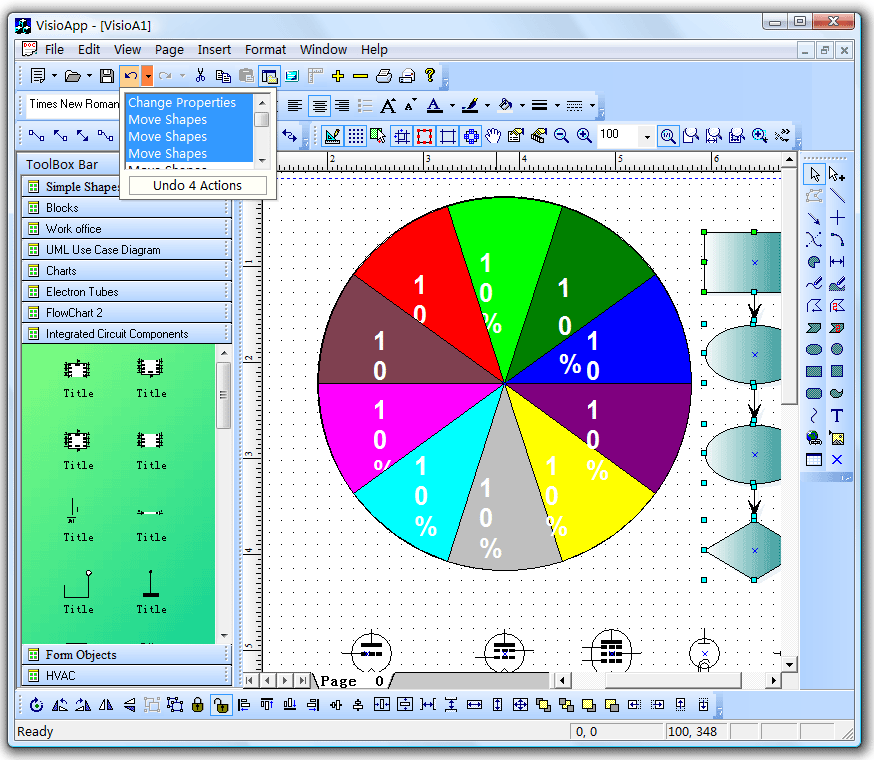874x760 pixels.
Task: Open the font color dropdown arrow
Action: pos(452,105)
